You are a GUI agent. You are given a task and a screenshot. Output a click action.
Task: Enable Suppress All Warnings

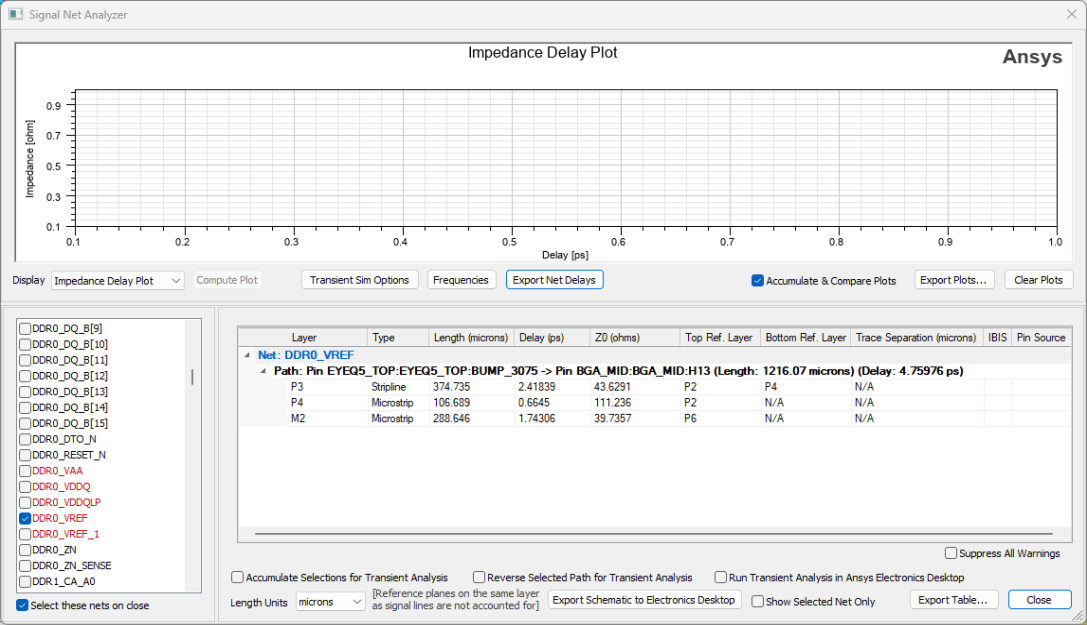[949, 553]
